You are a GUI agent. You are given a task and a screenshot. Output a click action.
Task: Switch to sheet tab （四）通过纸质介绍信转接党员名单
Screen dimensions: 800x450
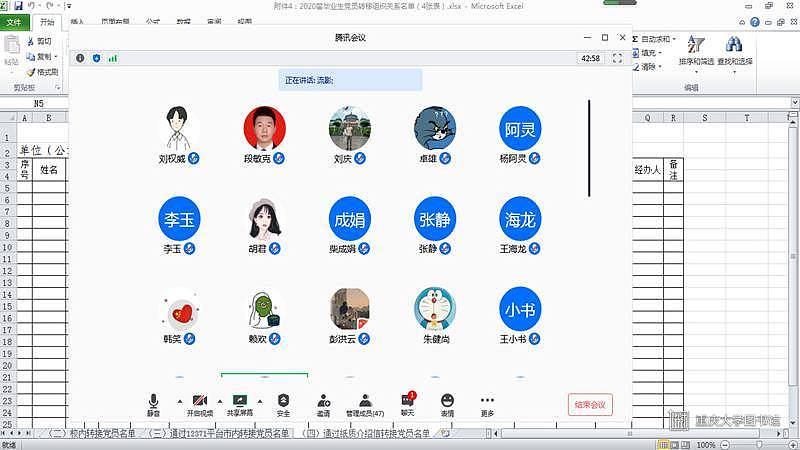pos(366,433)
